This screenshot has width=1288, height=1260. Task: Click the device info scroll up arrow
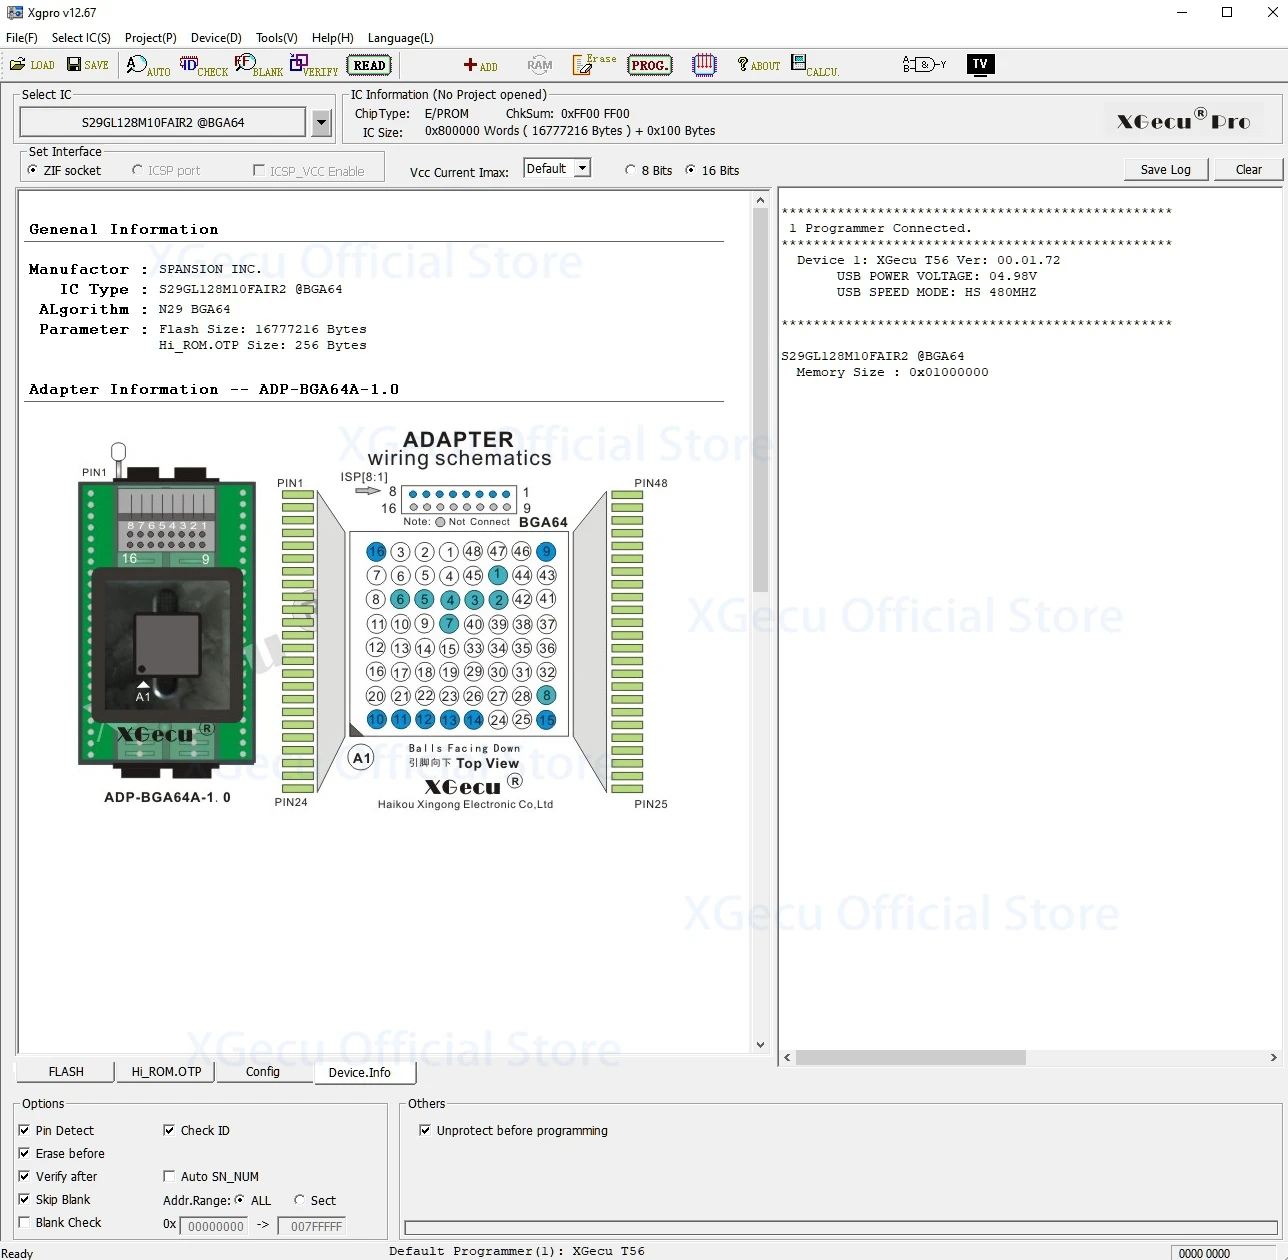coord(761,200)
